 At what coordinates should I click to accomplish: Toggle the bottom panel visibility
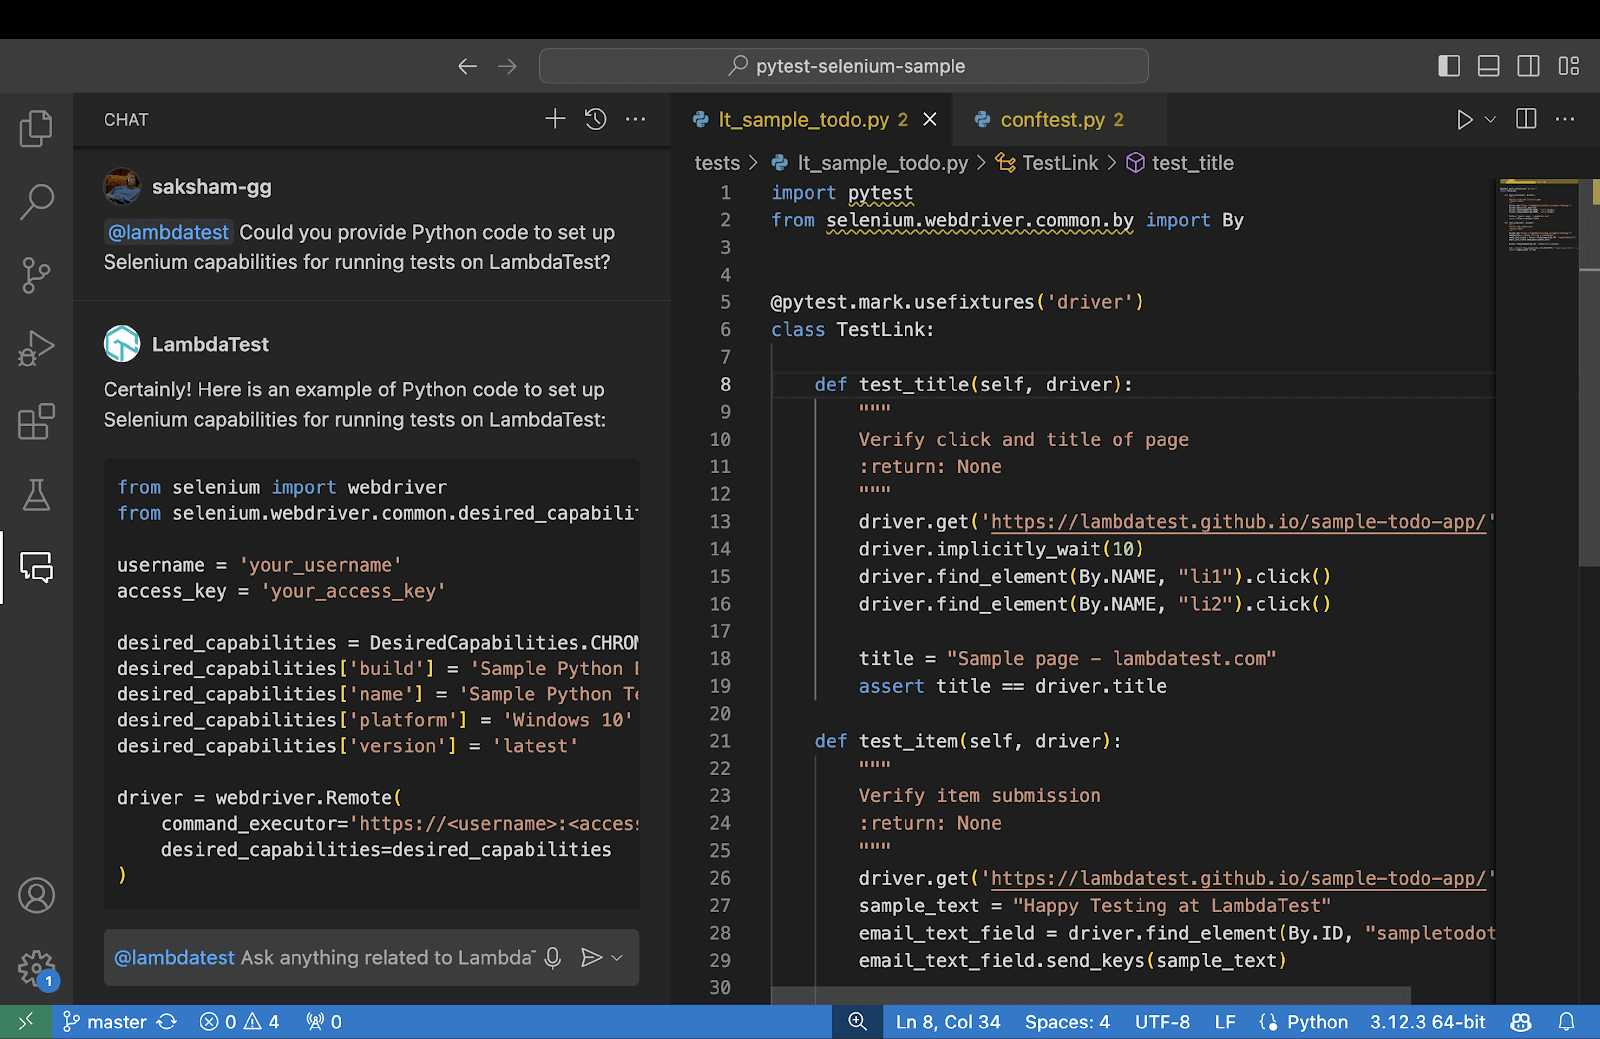[x=1488, y=65]
